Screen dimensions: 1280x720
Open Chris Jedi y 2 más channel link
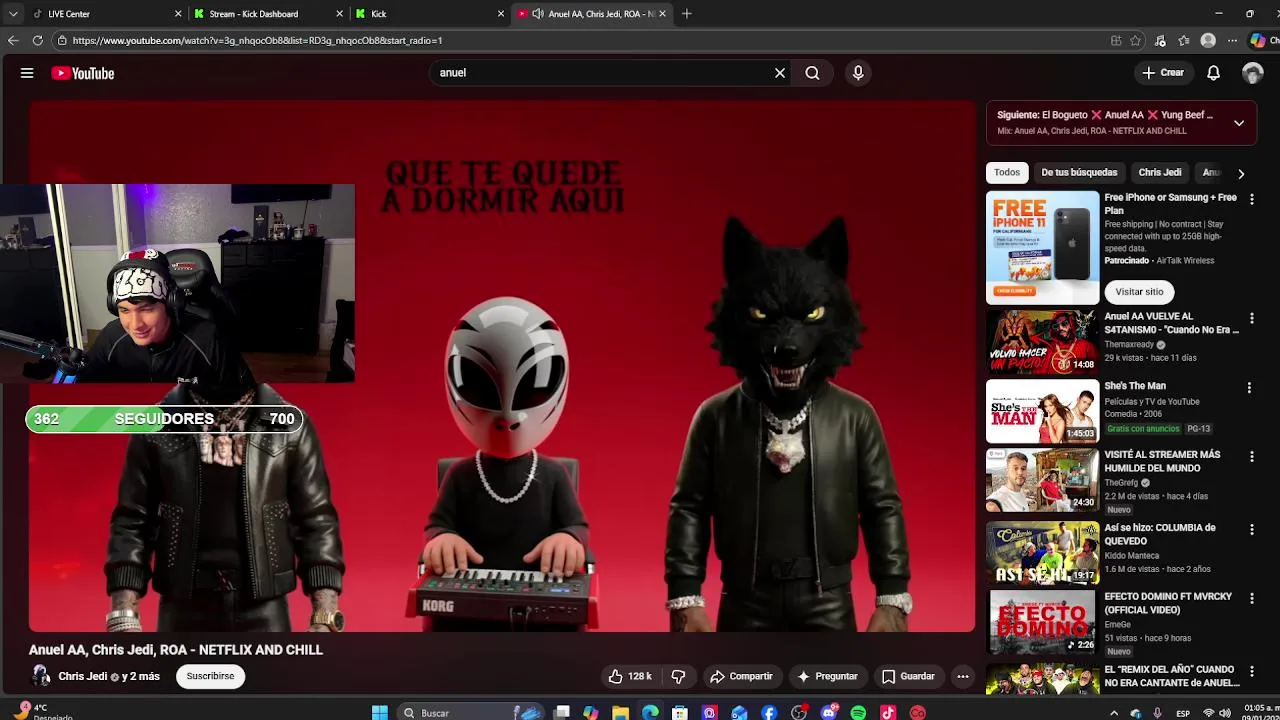109,676
